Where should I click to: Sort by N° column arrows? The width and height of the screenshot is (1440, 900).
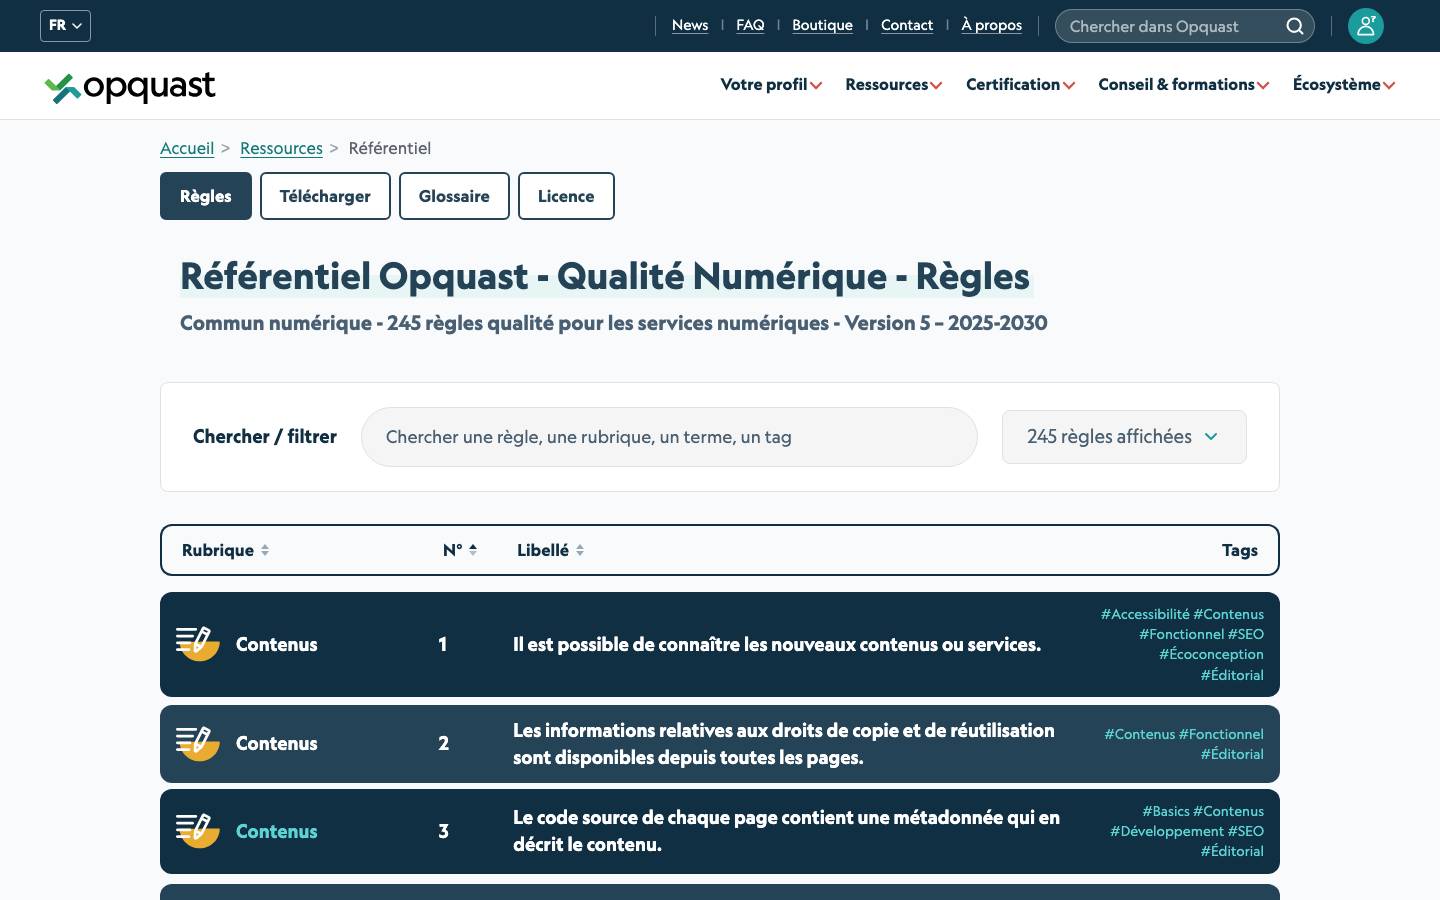[473, 550]
